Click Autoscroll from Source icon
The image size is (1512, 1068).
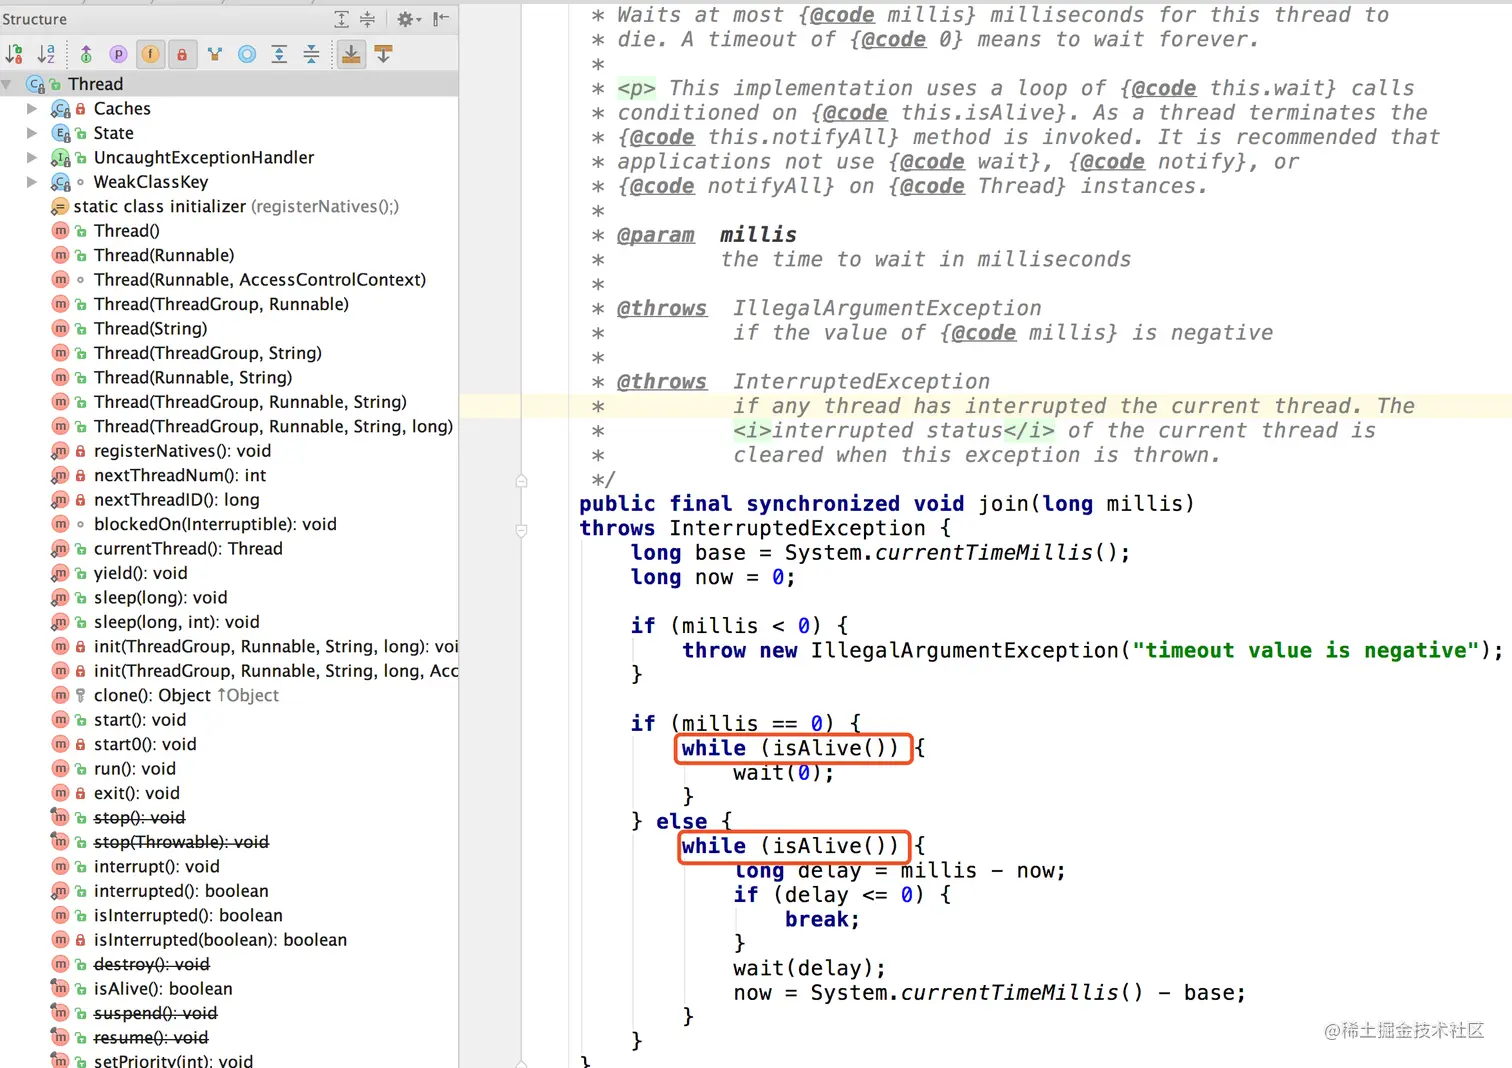[383, 54]
